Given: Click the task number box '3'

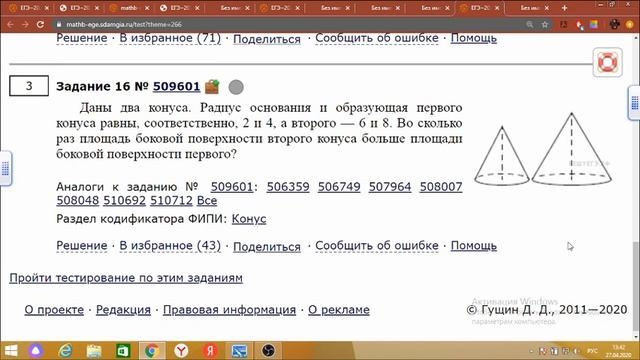Looking at the screenshot, I should (x=29, y=86).
